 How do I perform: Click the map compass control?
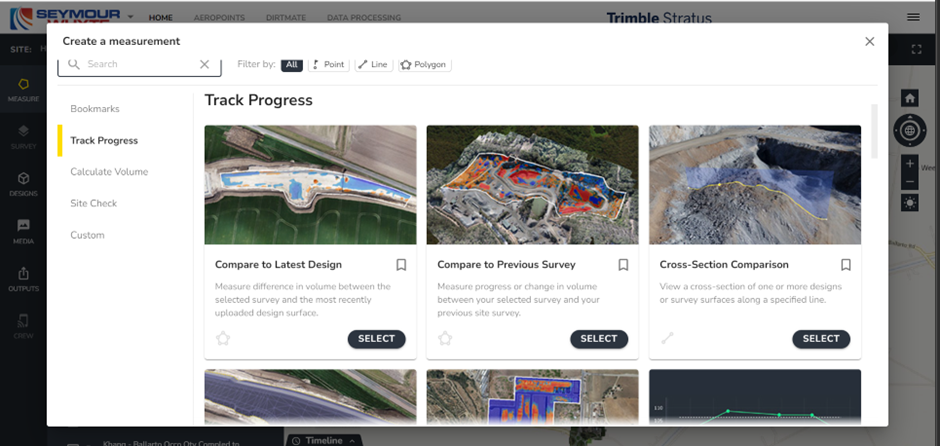point(909,130)
